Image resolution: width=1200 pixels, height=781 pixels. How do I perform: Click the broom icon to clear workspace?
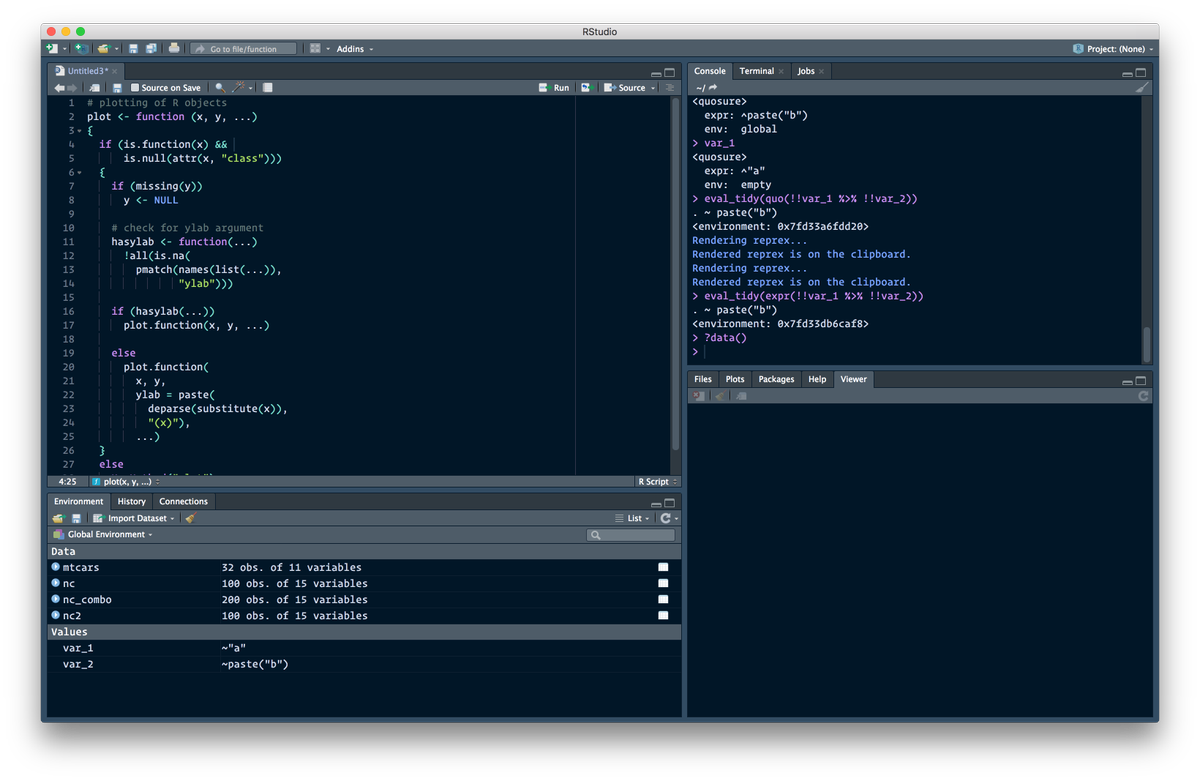click(189, 518)
